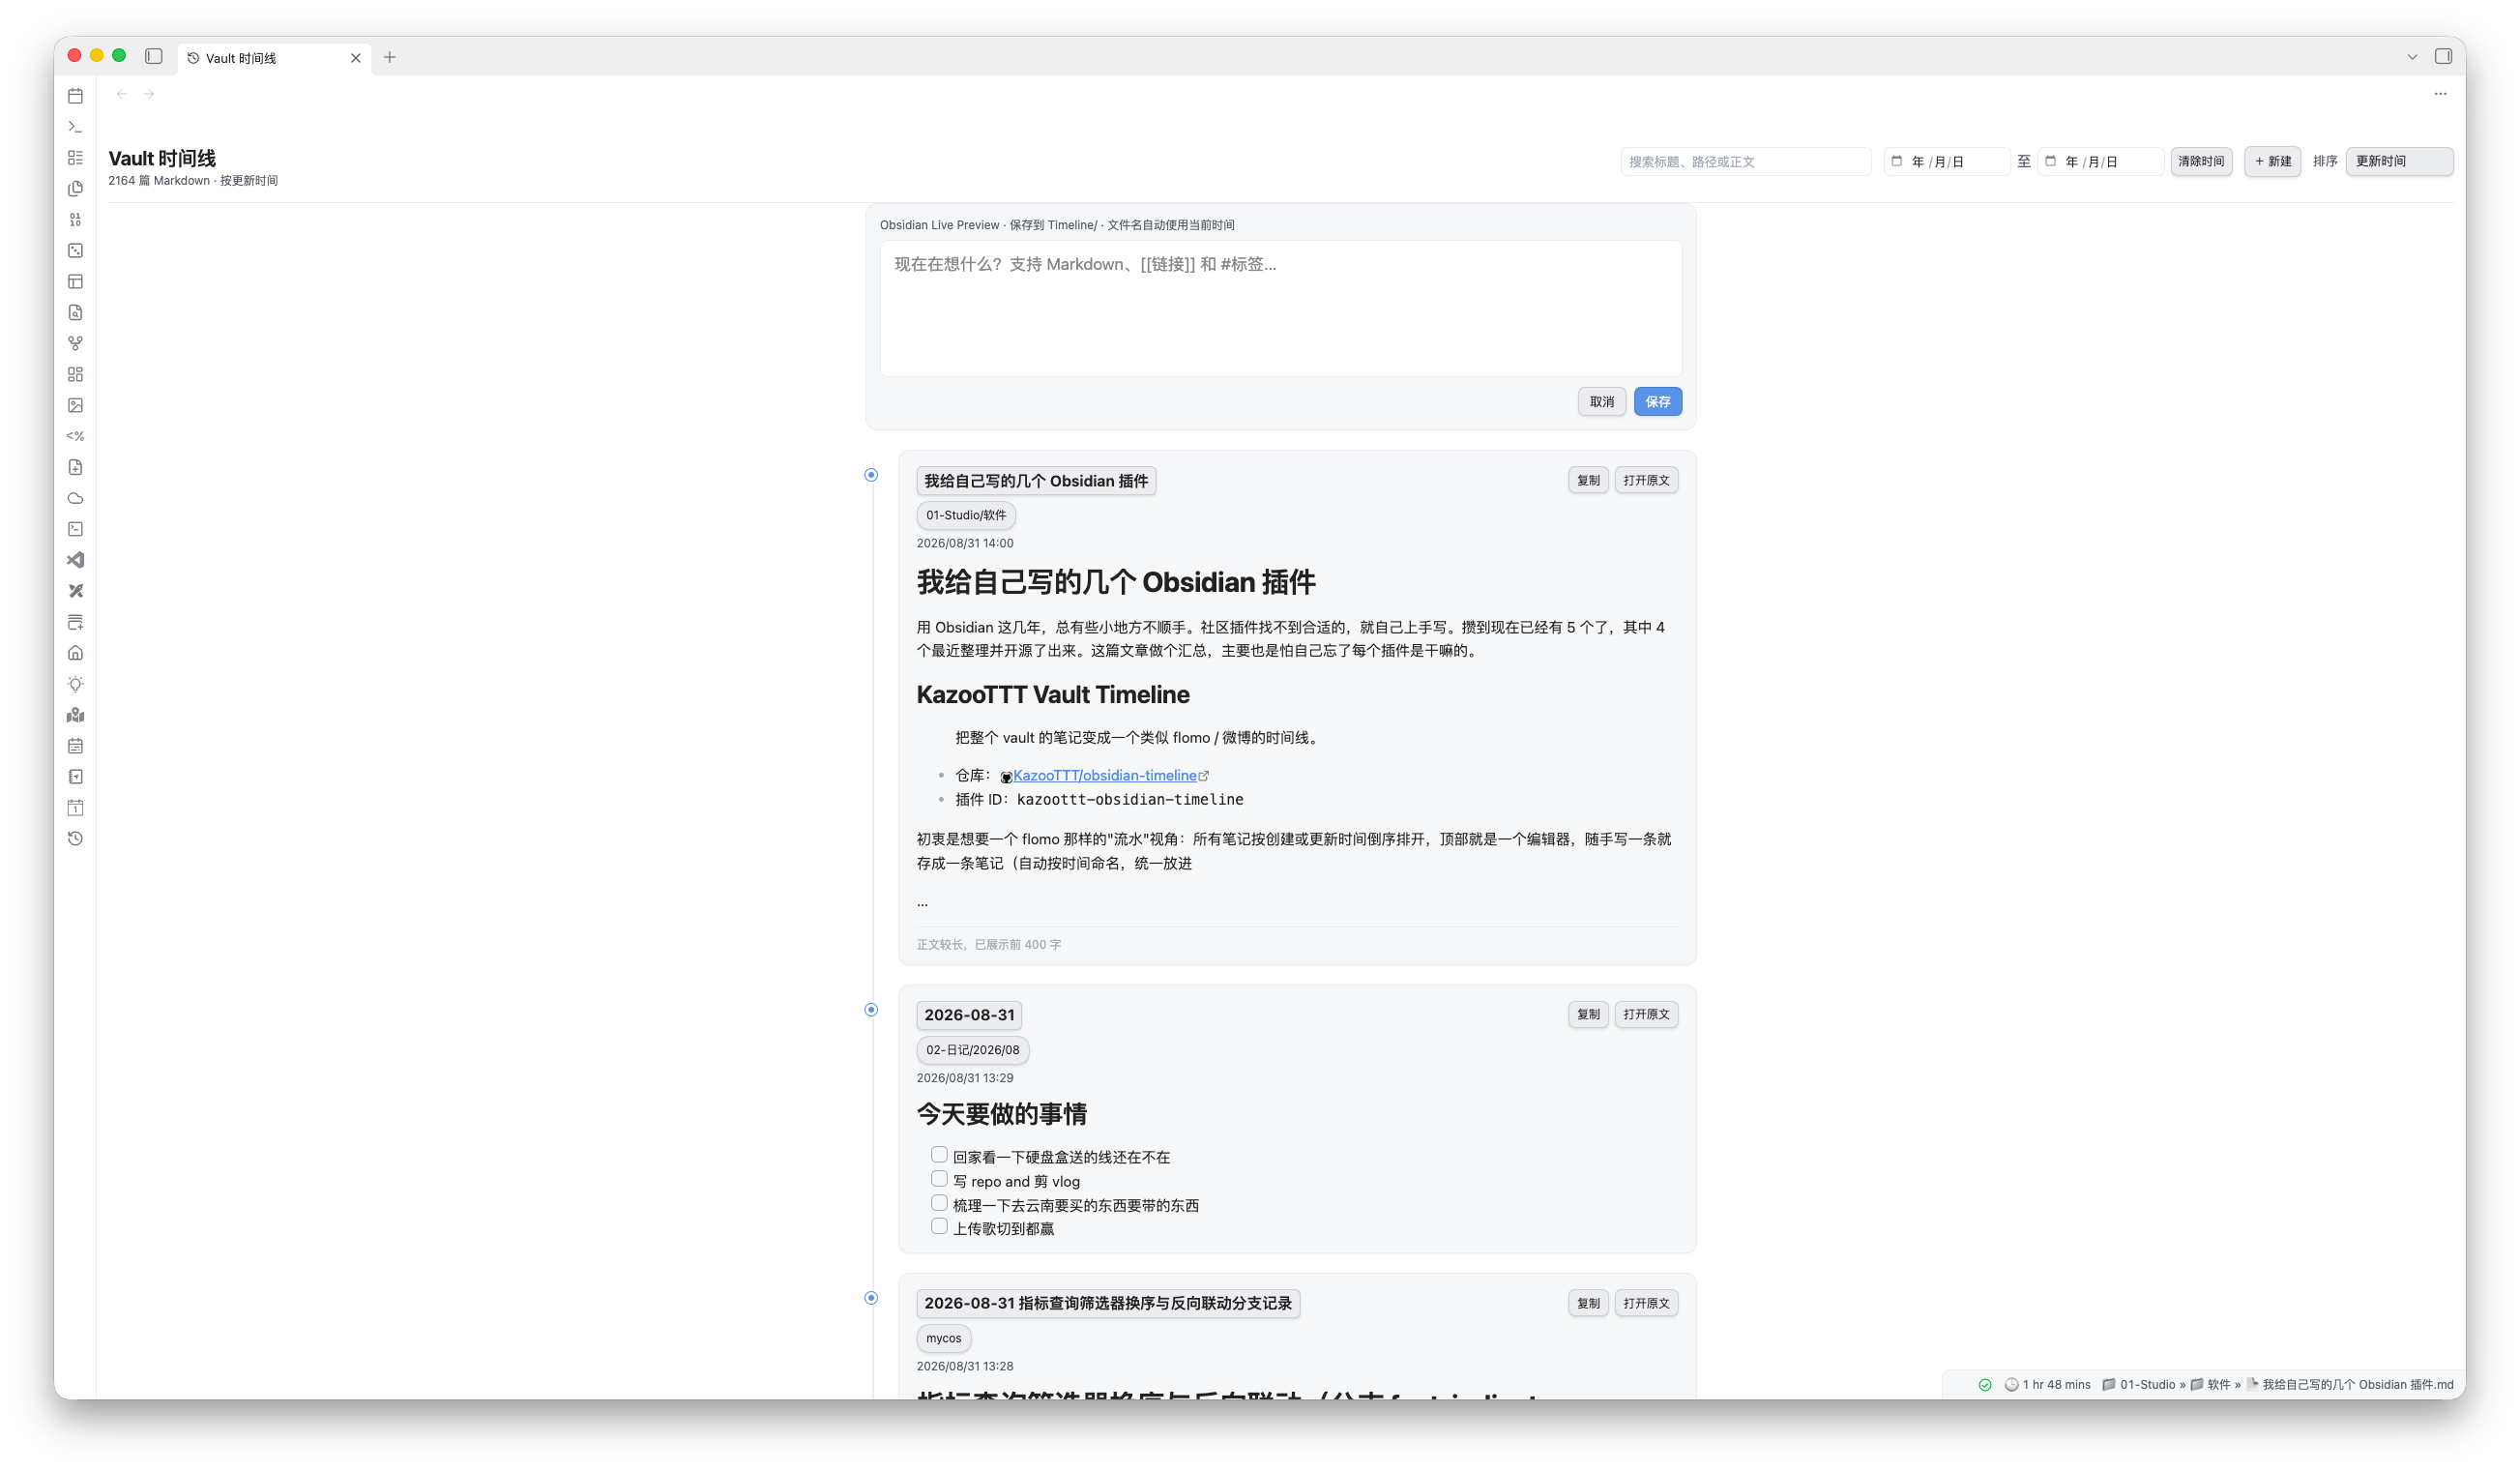Click the add-card stack icon in ribbon
Screen dimensions: 2520x1471
[75, 623]
